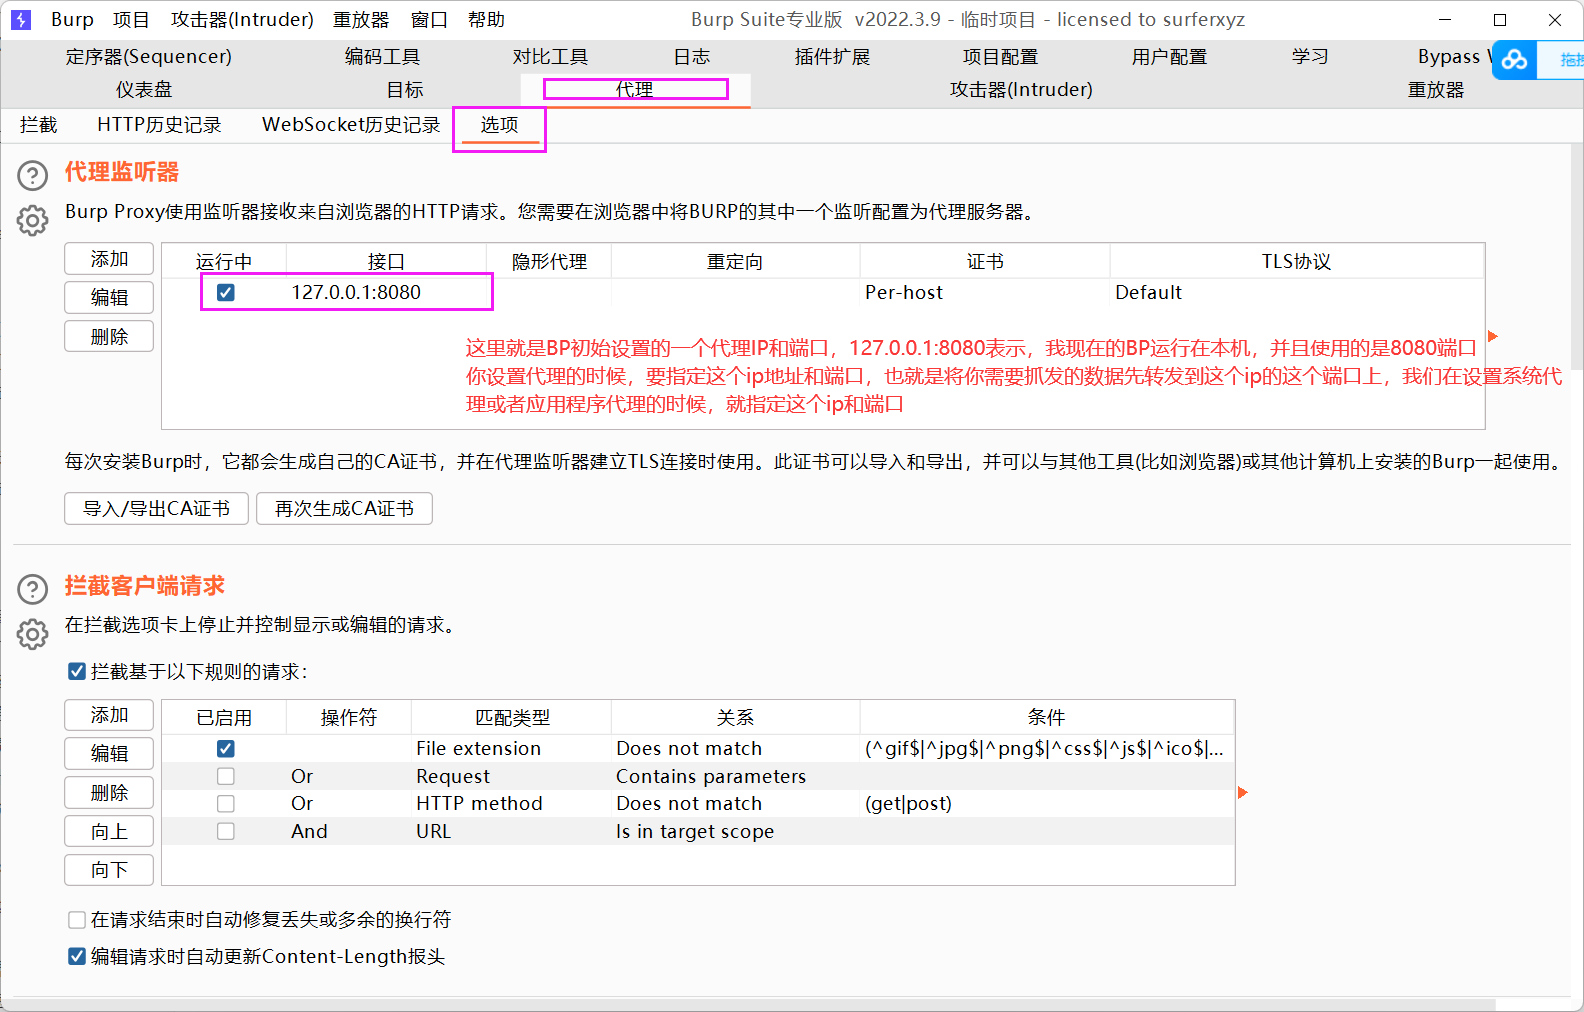
Task: Switch to the 对比工具 tab
Action: point(550,57)
